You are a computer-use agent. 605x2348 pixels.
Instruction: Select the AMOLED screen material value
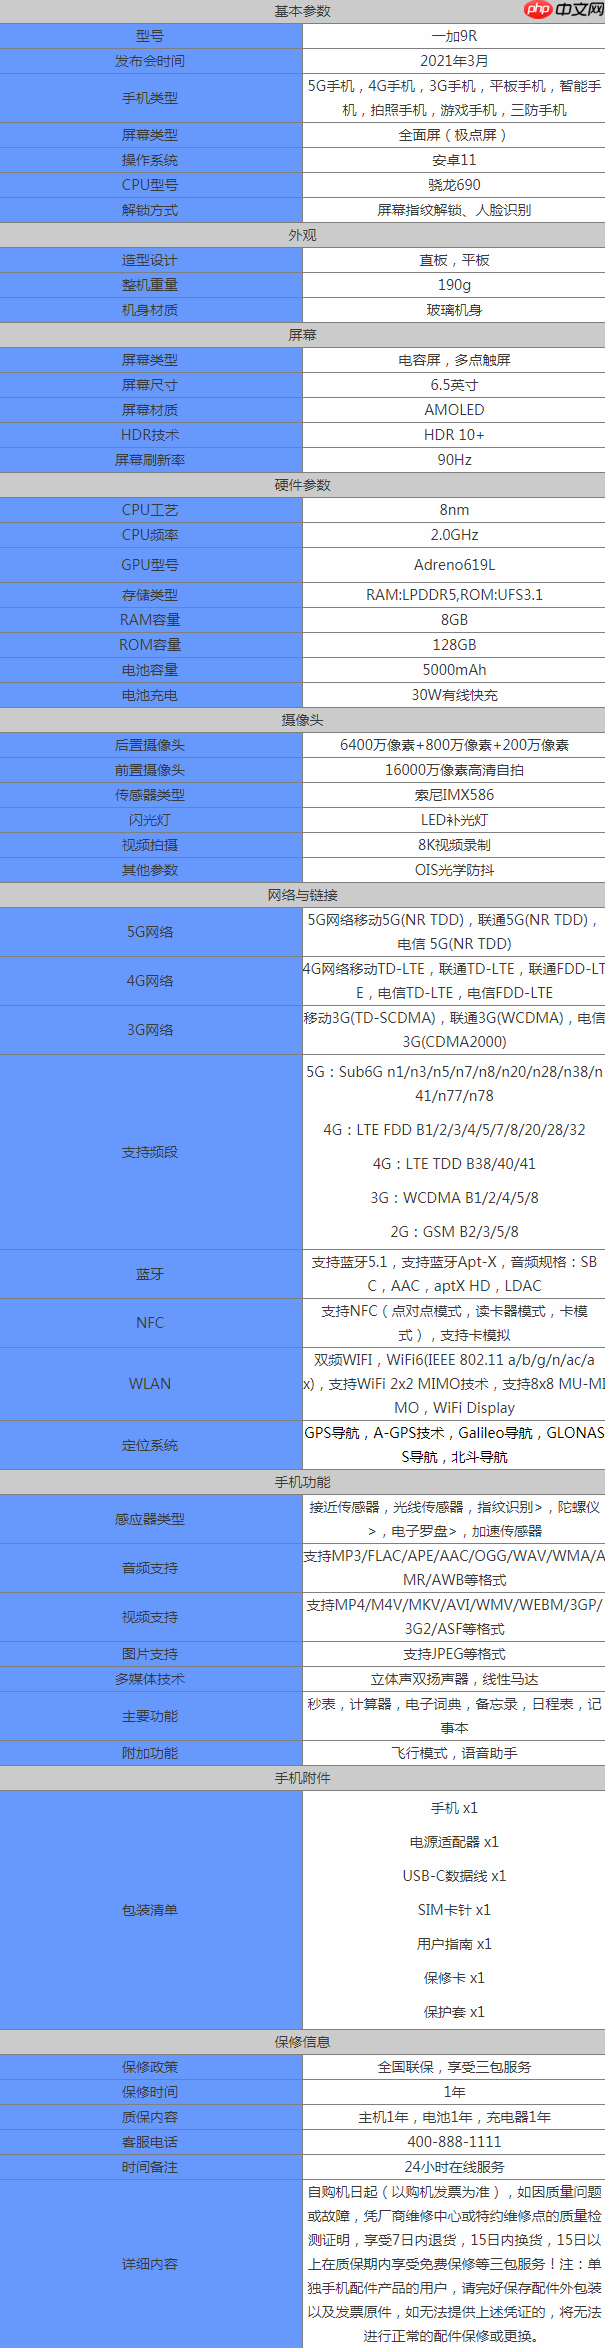pos(454,410)
